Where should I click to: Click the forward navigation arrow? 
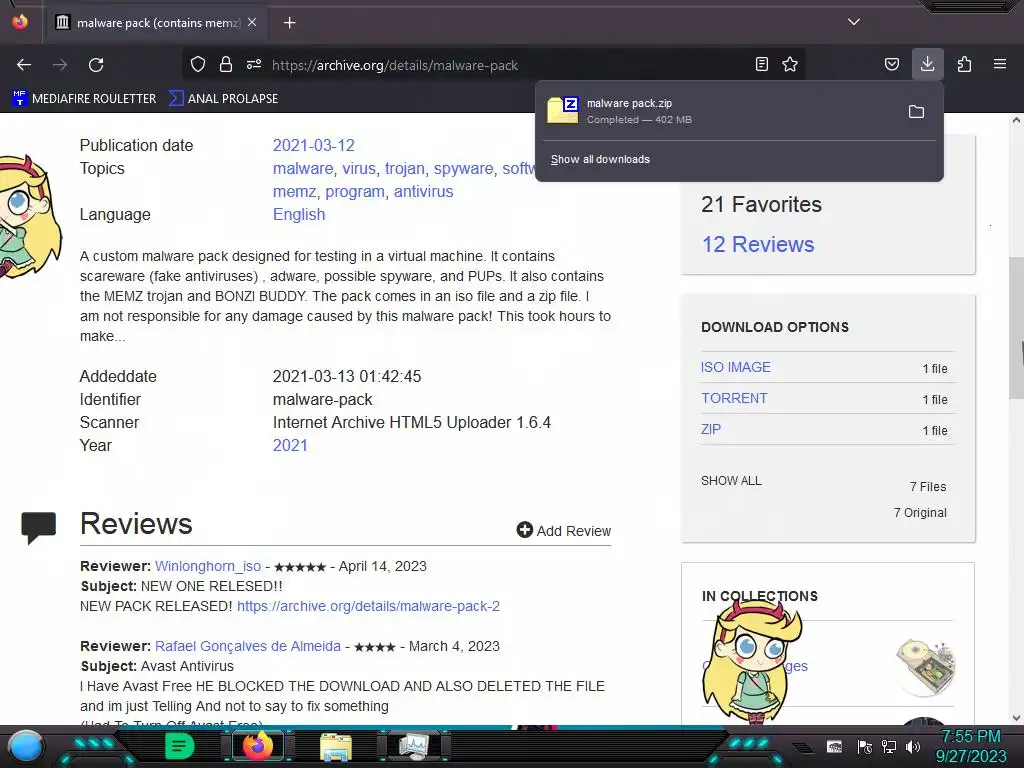coord(60,65)
